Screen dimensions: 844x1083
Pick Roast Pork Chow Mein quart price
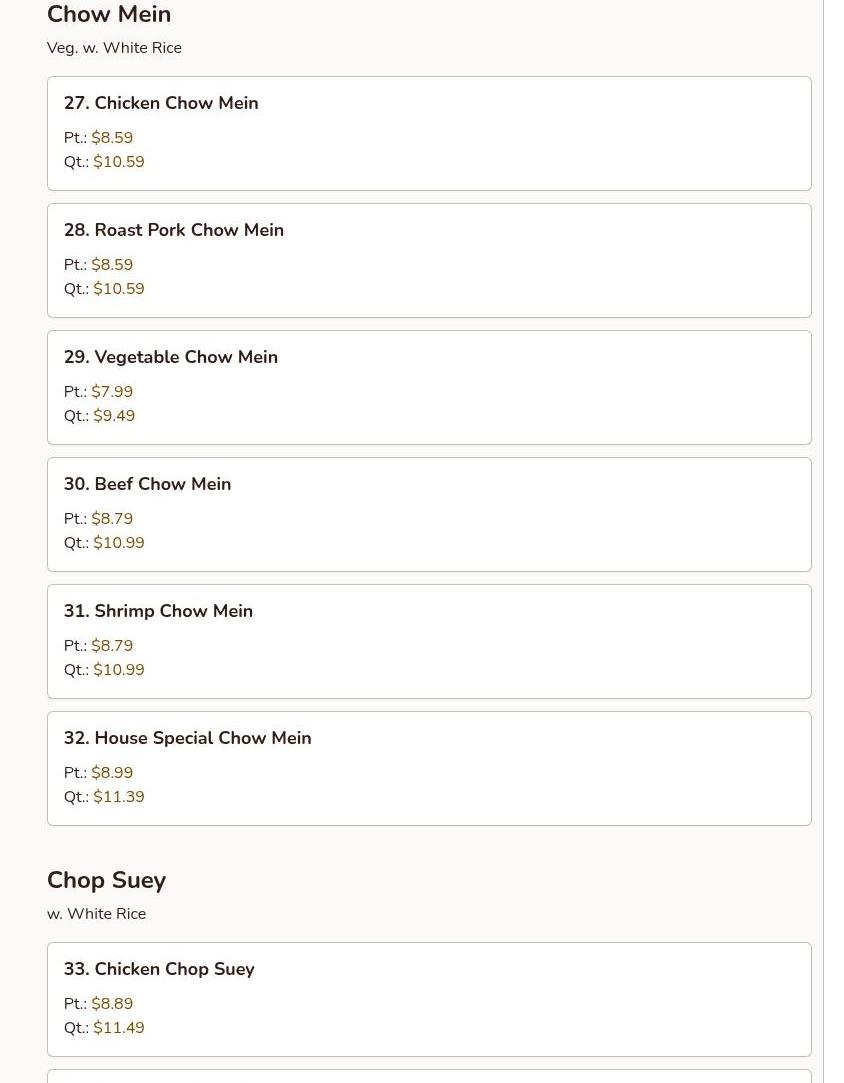tap(118, 289)
